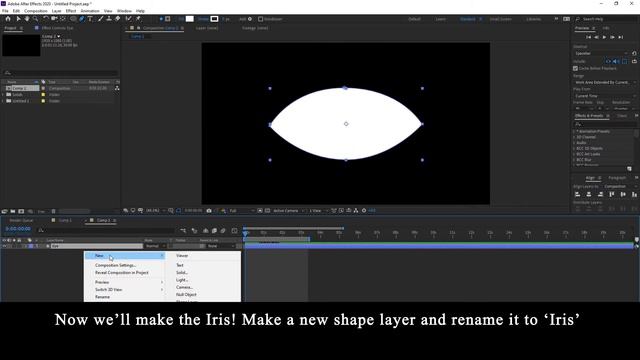Open the Range 'Work Area Extended By Current' dropdown

pyautogui.click(x=605, y=82)
